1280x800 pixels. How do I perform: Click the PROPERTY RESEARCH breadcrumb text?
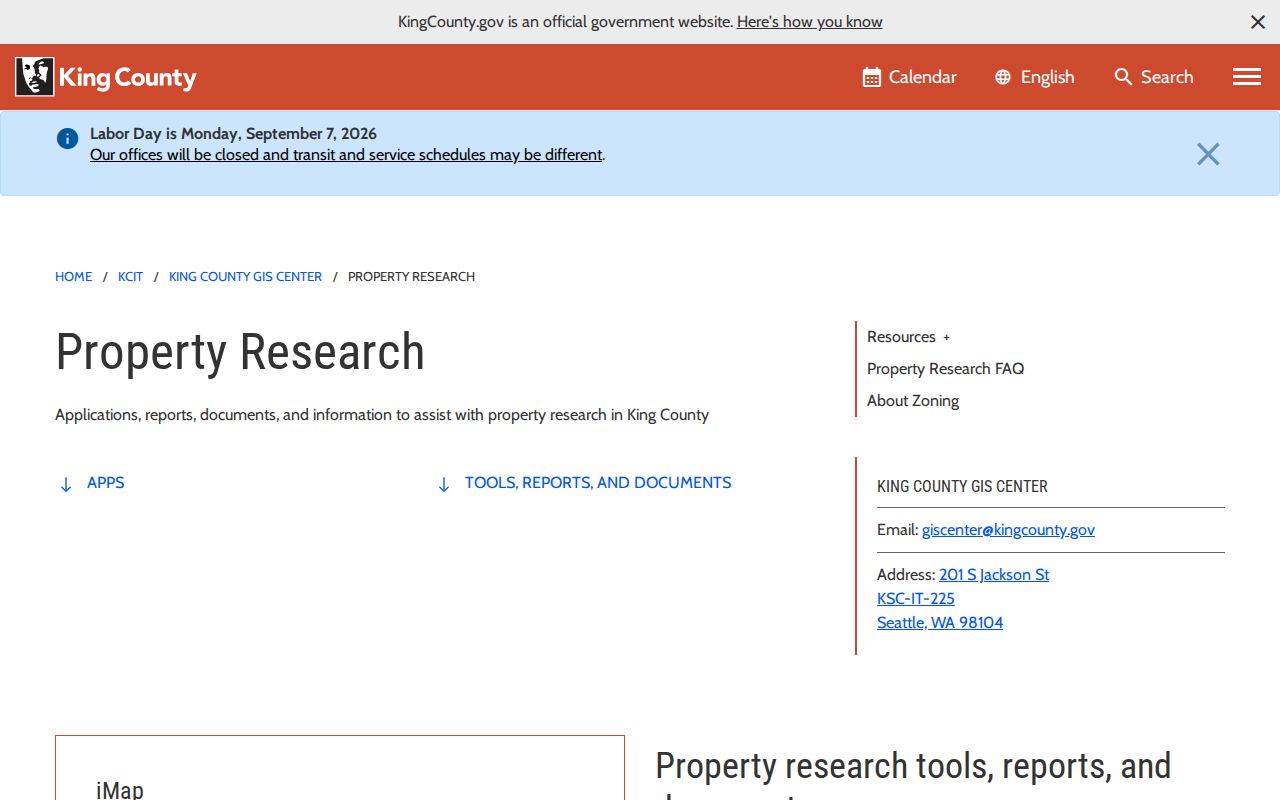tap(411, 277)
